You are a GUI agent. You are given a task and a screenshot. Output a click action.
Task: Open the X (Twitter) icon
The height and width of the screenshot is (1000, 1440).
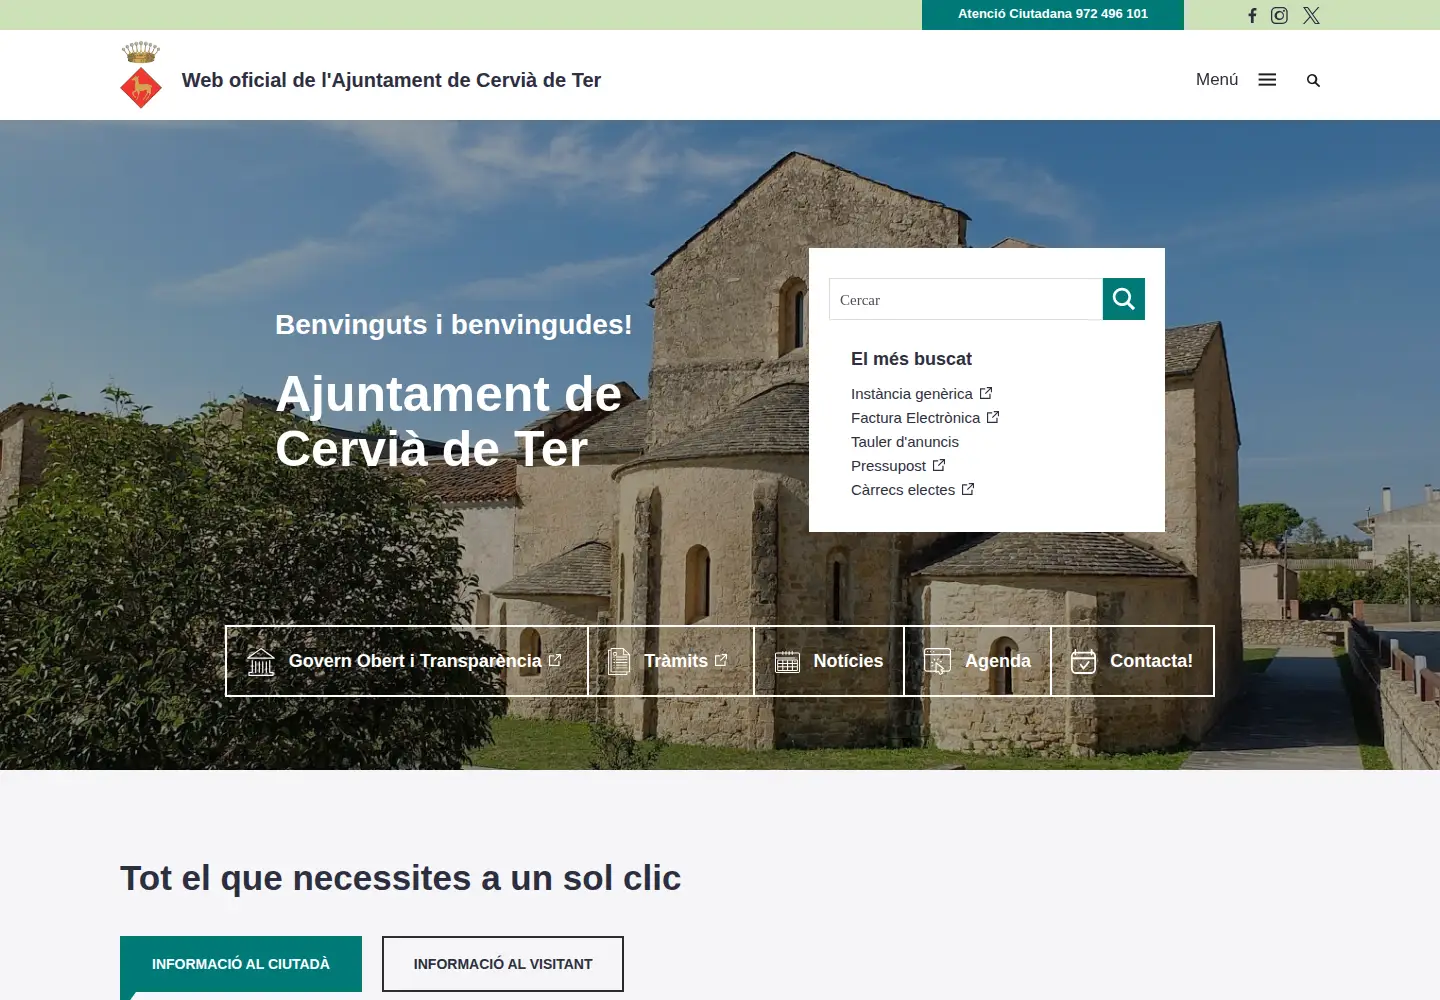pos(1311,15)
